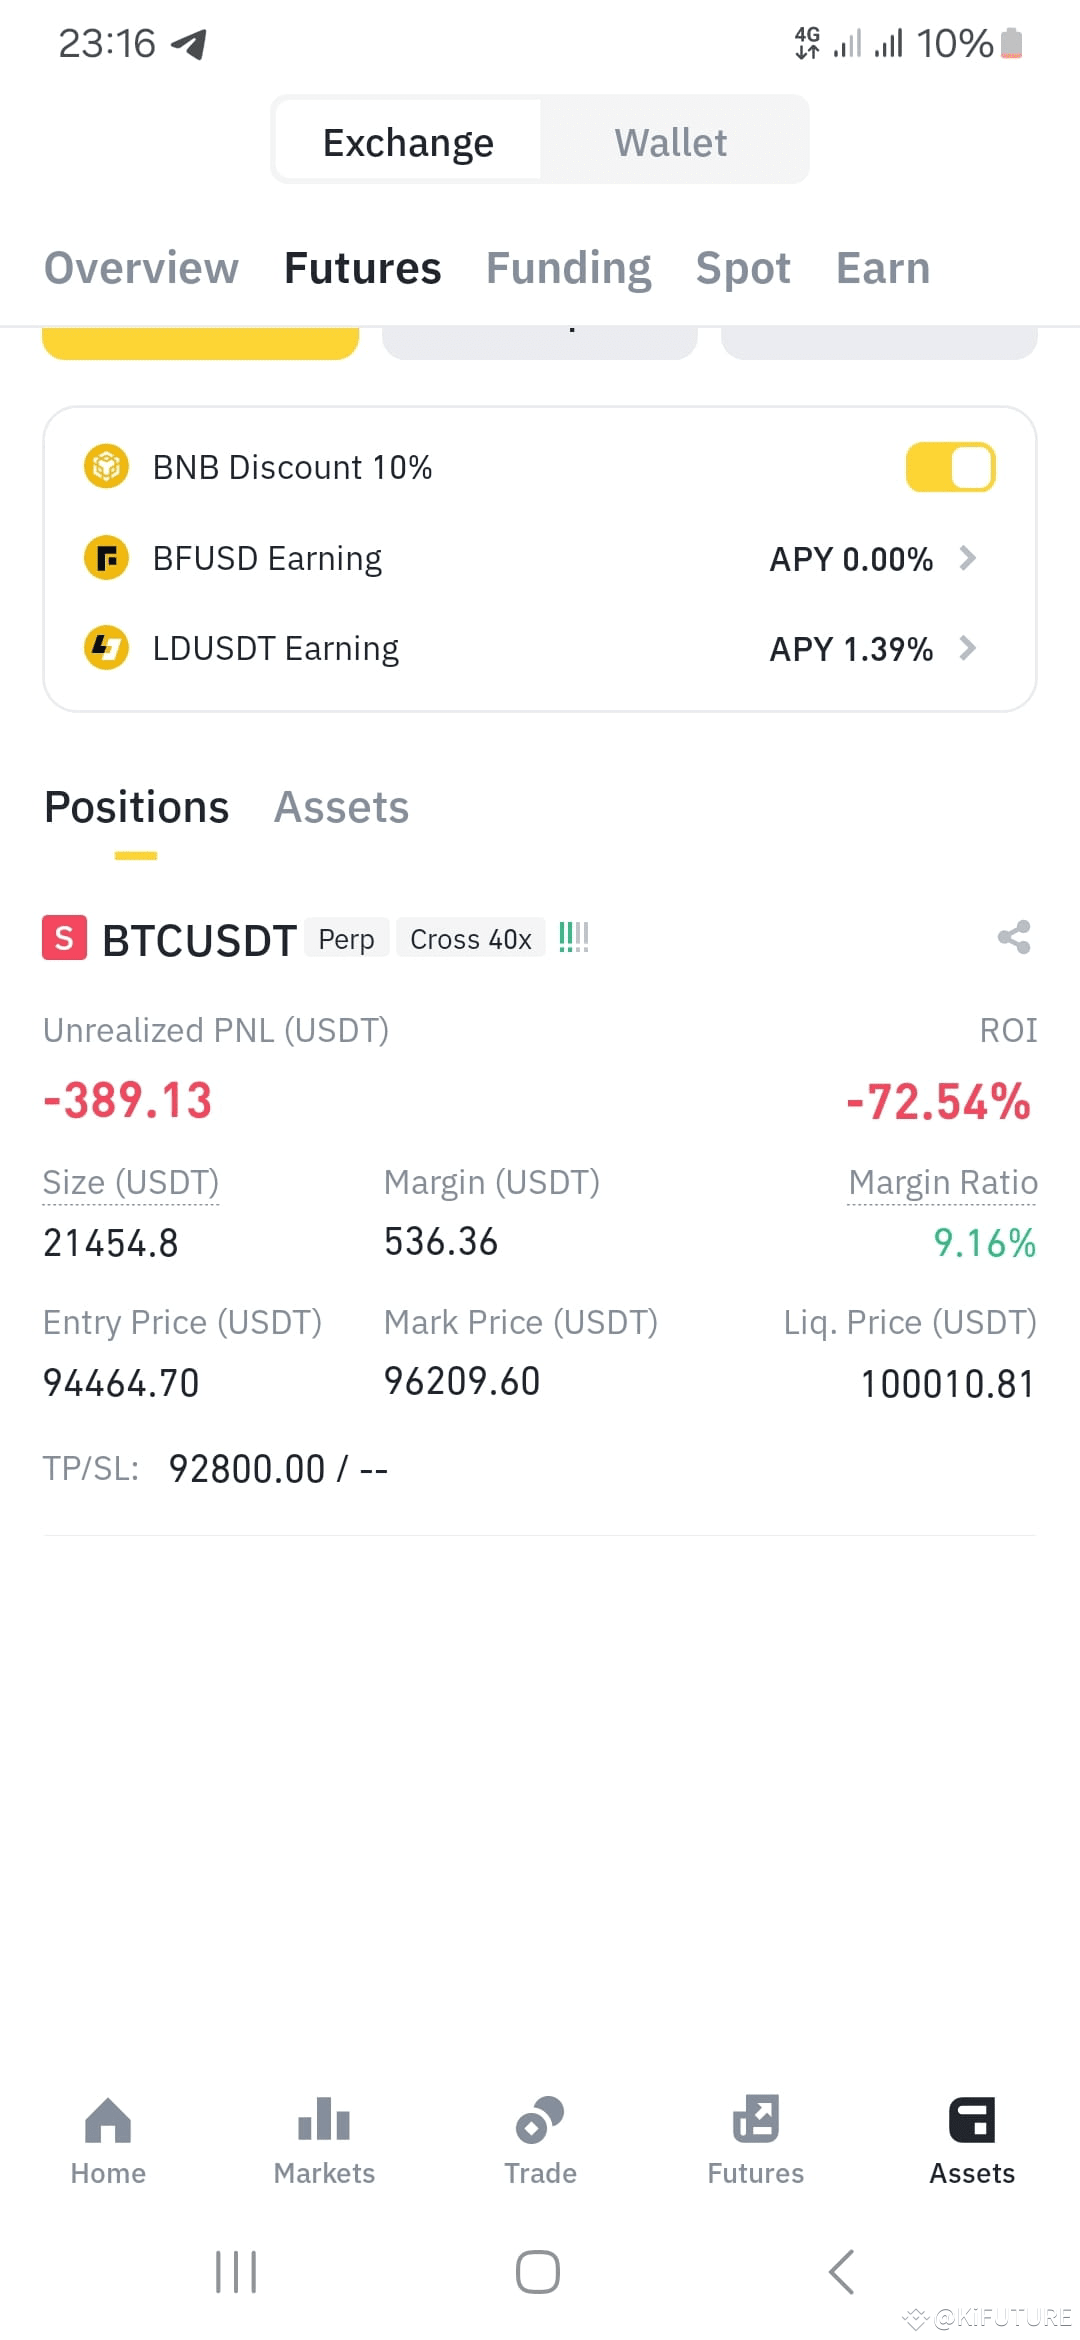Switch to Wallet mode

671,142
